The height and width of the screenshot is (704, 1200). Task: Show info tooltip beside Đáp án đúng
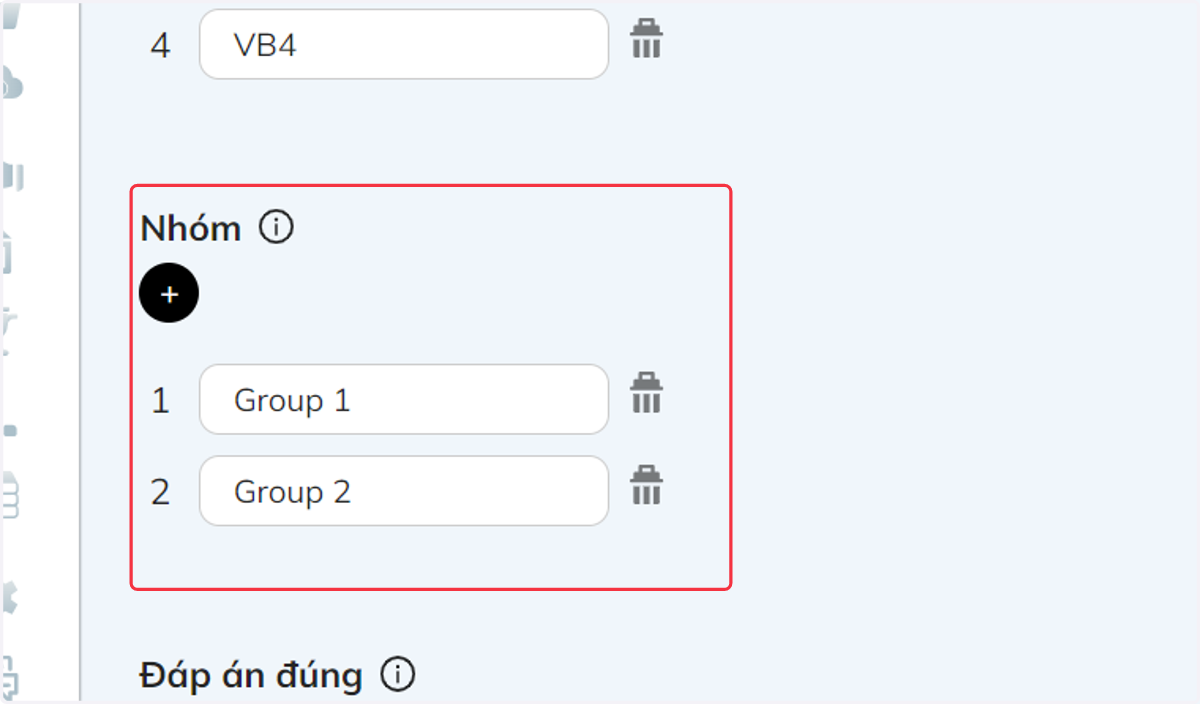[397, 675]
